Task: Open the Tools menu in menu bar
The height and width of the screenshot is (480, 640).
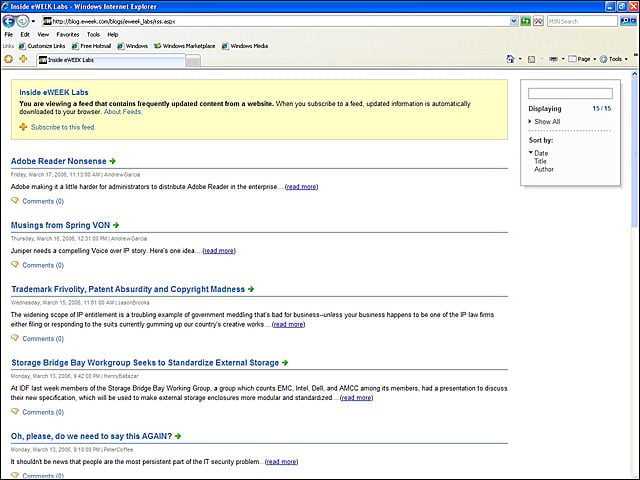Action: point(93,34)
